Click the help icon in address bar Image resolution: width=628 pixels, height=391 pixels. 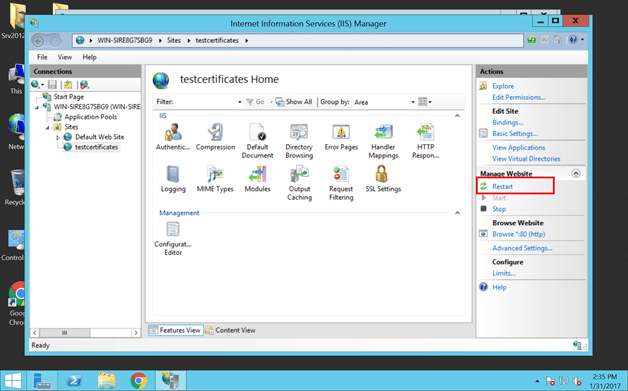coord(573,40)
